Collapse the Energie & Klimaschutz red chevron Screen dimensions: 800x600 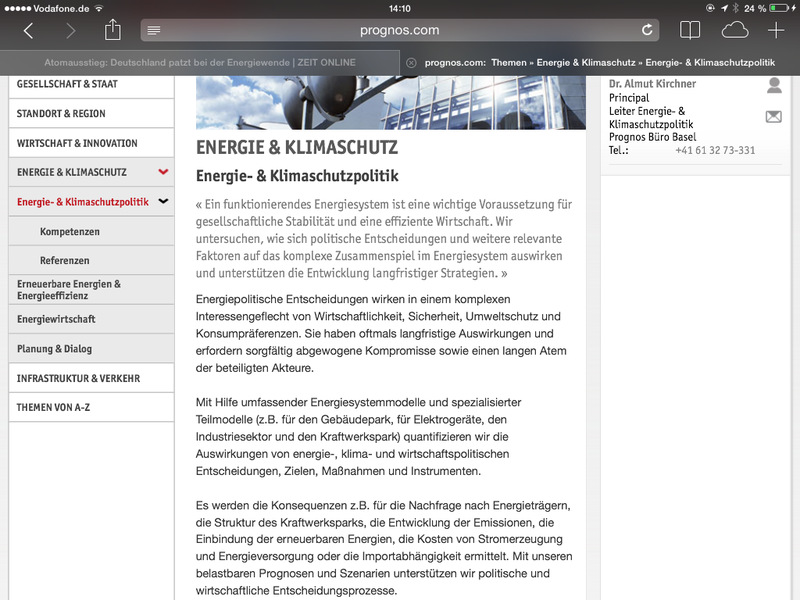pos(163,172)
